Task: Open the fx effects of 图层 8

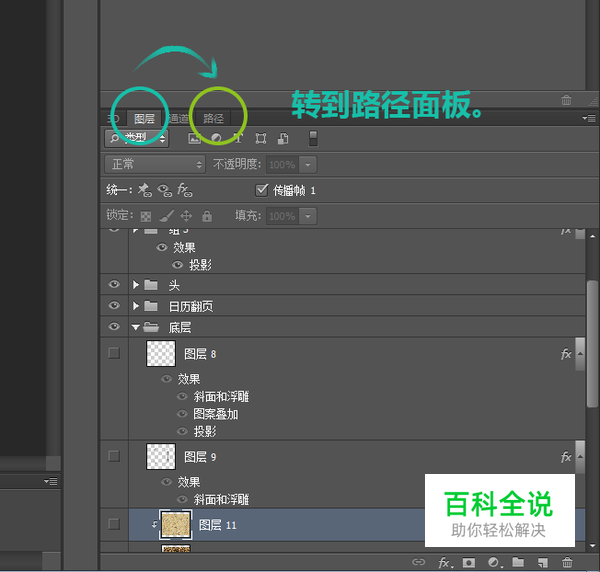Action: (x=566, y=354)
